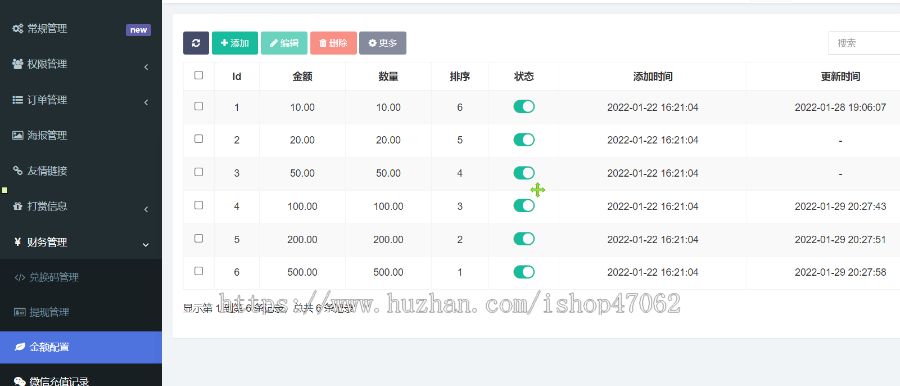Toggle status switch for amount 500.00
900x386 pixels.
click(524, 272)
